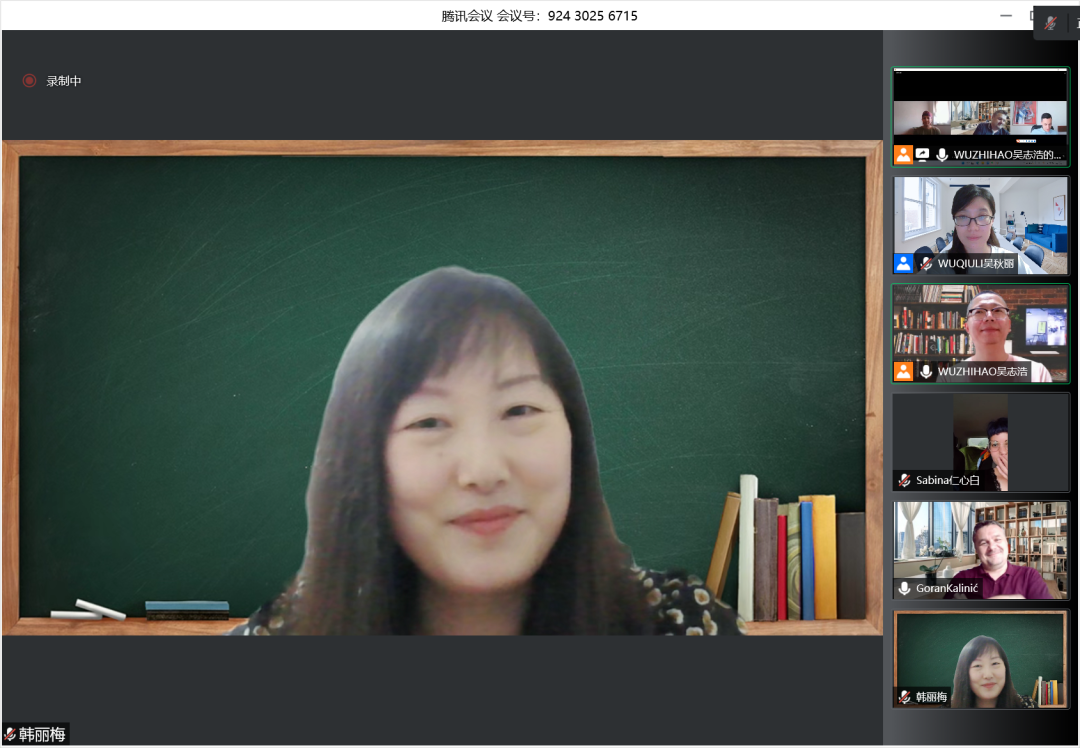Click 韩丽梅's muted mic icon in sidebar tile
1080x748 pixels.
coord(904,697)
